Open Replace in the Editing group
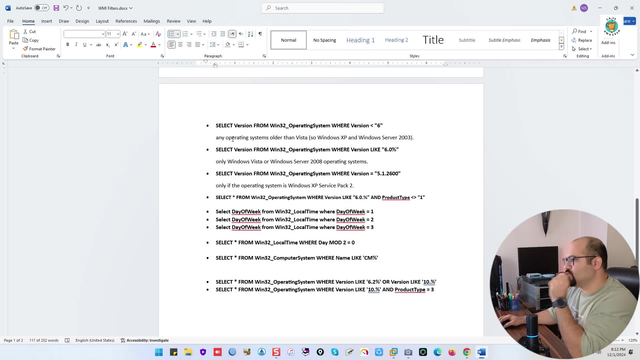 (x=582, y=40)
